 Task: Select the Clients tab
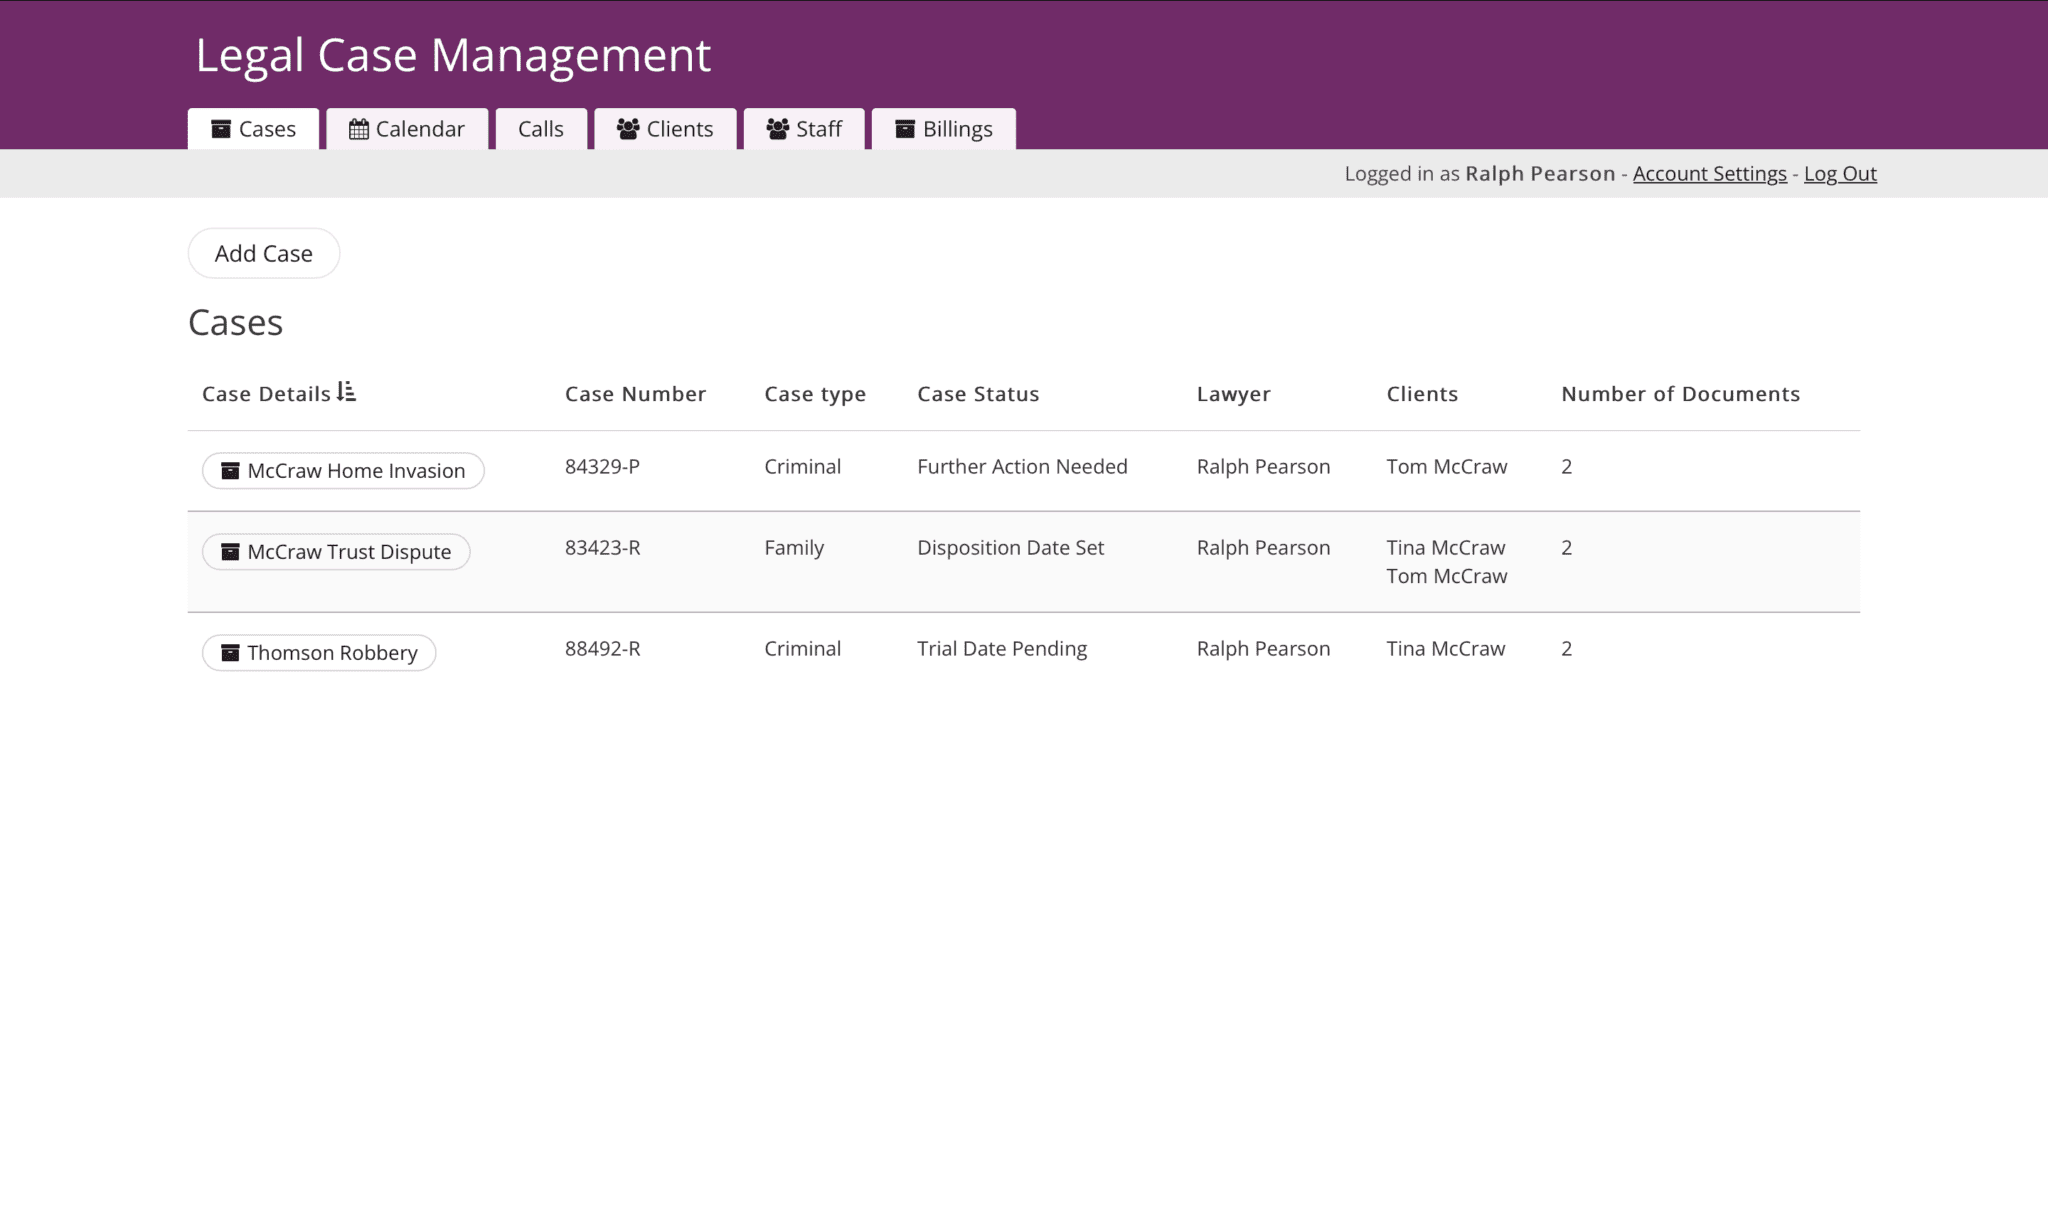click(x=665, y=128)
